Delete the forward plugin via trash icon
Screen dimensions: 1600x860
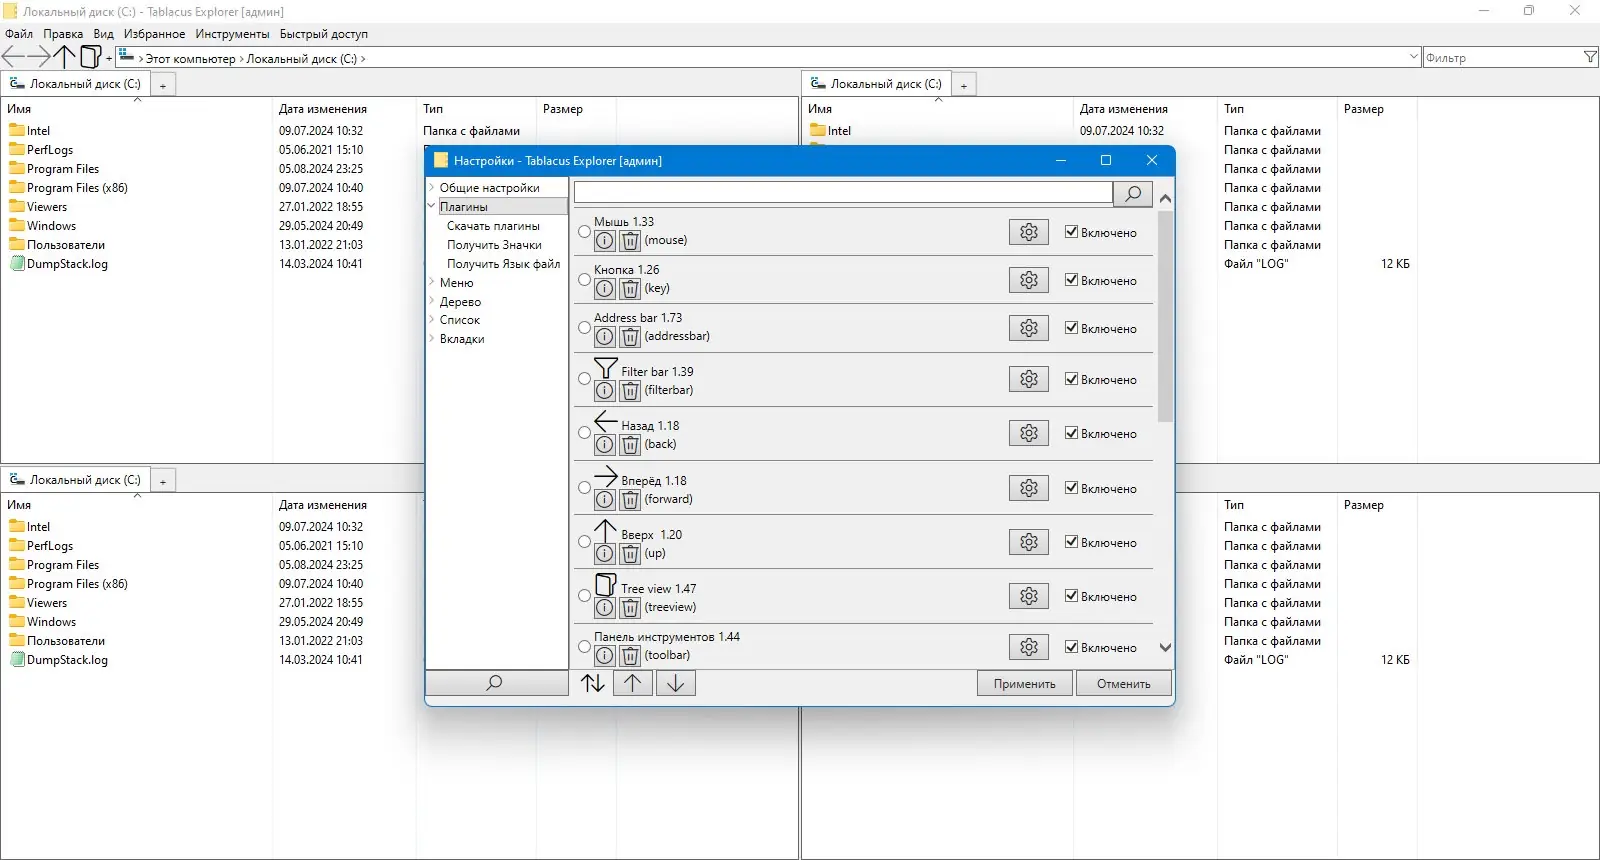click(630, 500)
